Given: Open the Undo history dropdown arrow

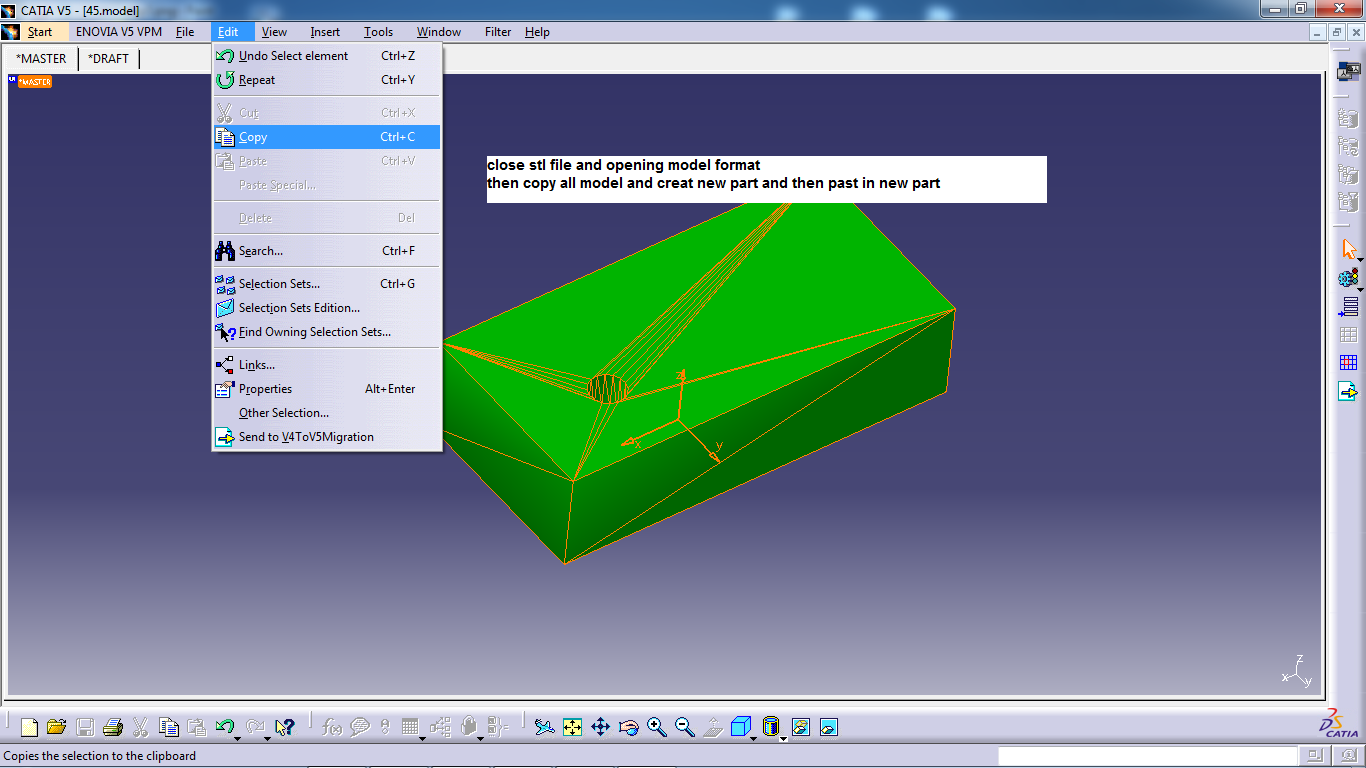Looking at the screenshot, I should 238,739.
